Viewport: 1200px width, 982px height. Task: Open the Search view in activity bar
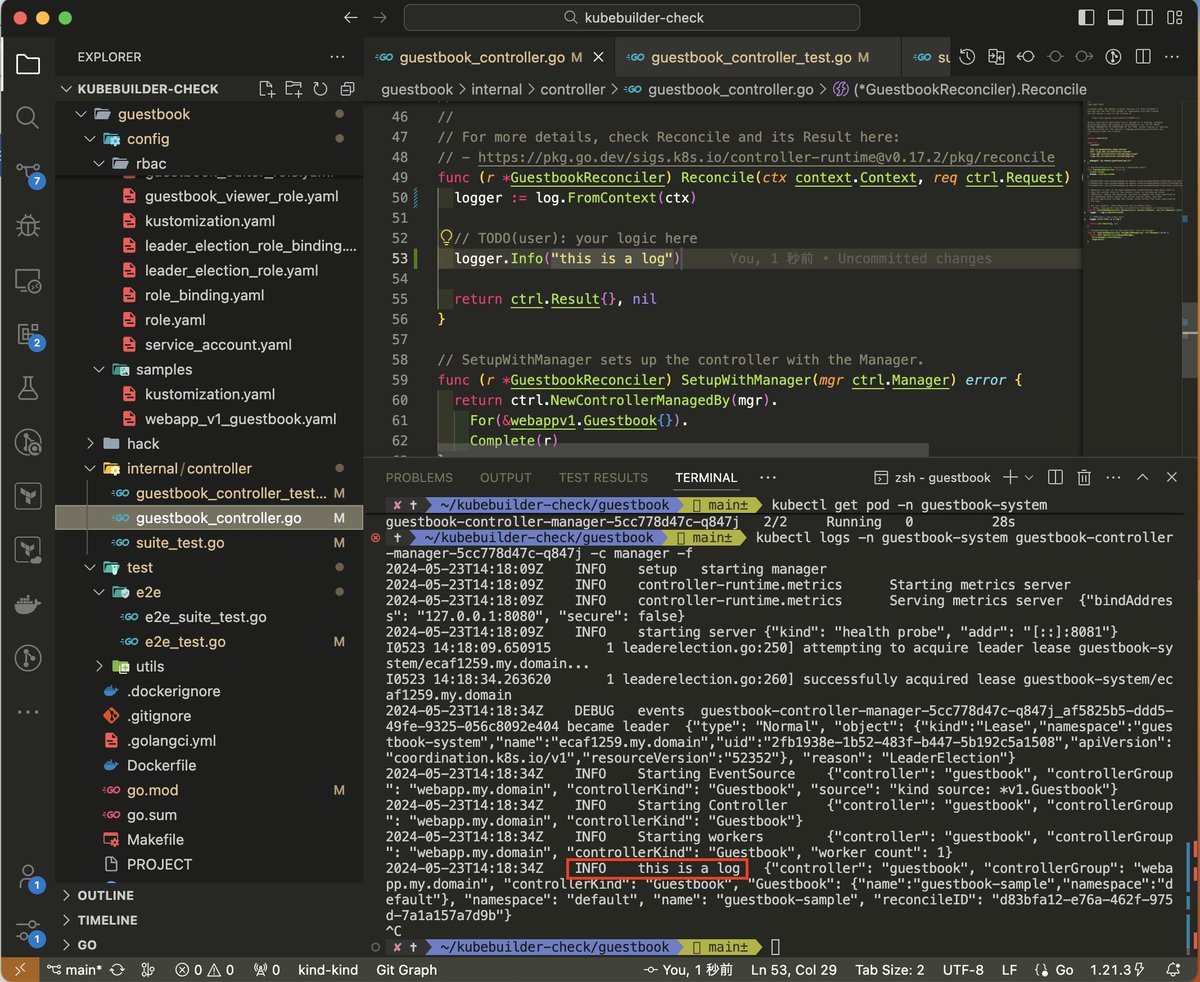pyautogui.click(x=28, y=119)
